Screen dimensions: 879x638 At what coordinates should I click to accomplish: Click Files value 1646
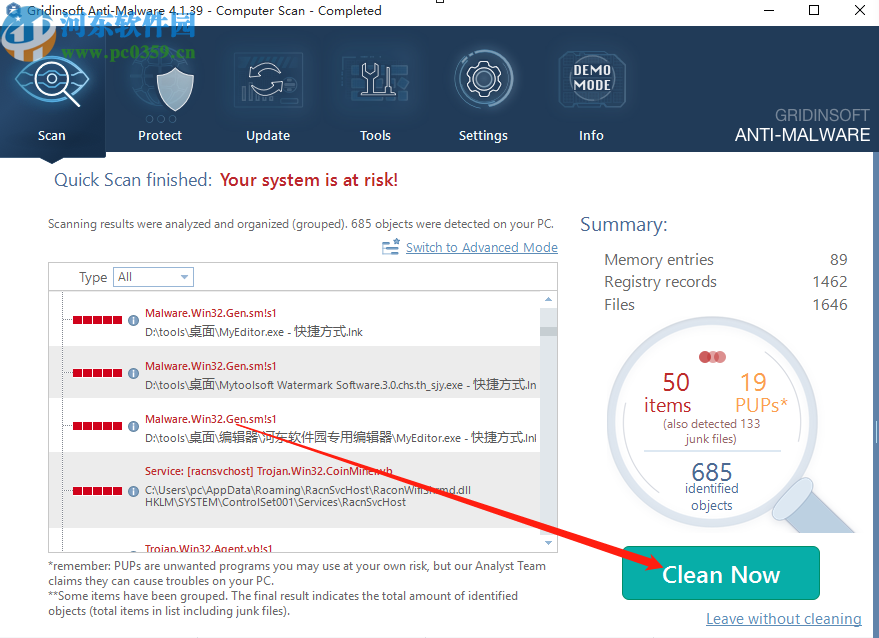pyautogui.click(x=830, y=304)
